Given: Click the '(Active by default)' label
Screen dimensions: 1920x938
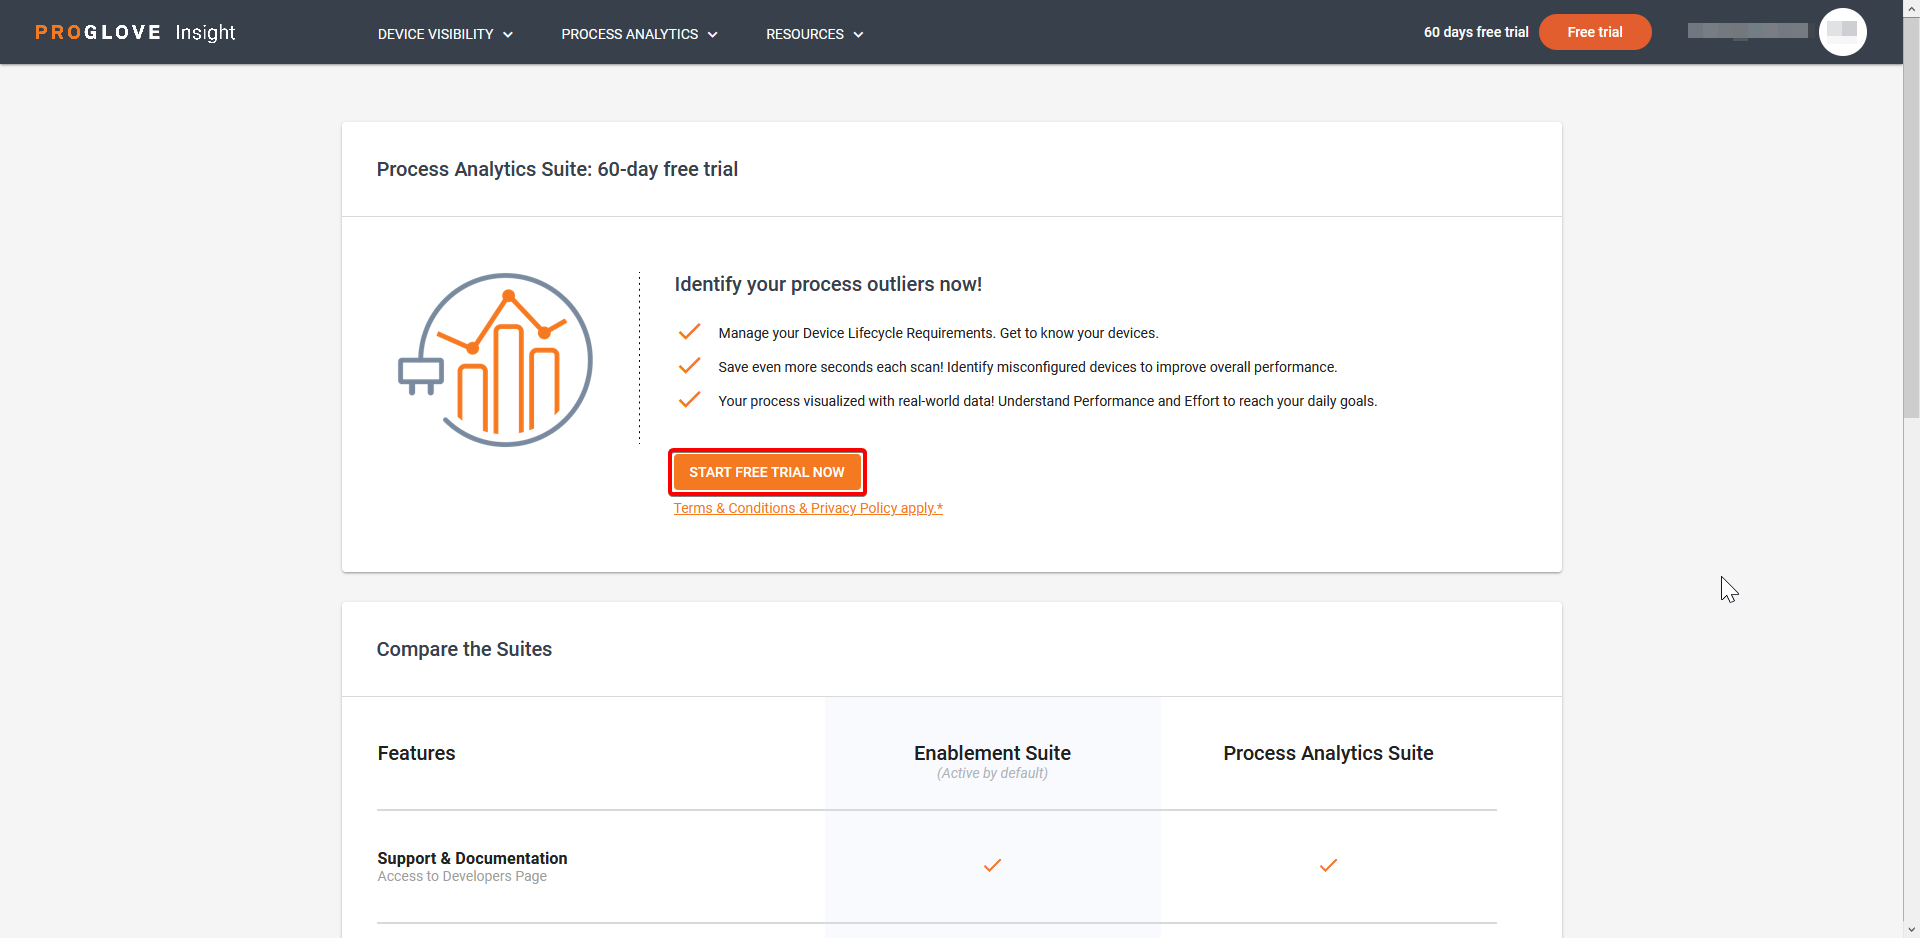Looking at the screenshot, I should (x=992, y=773).
